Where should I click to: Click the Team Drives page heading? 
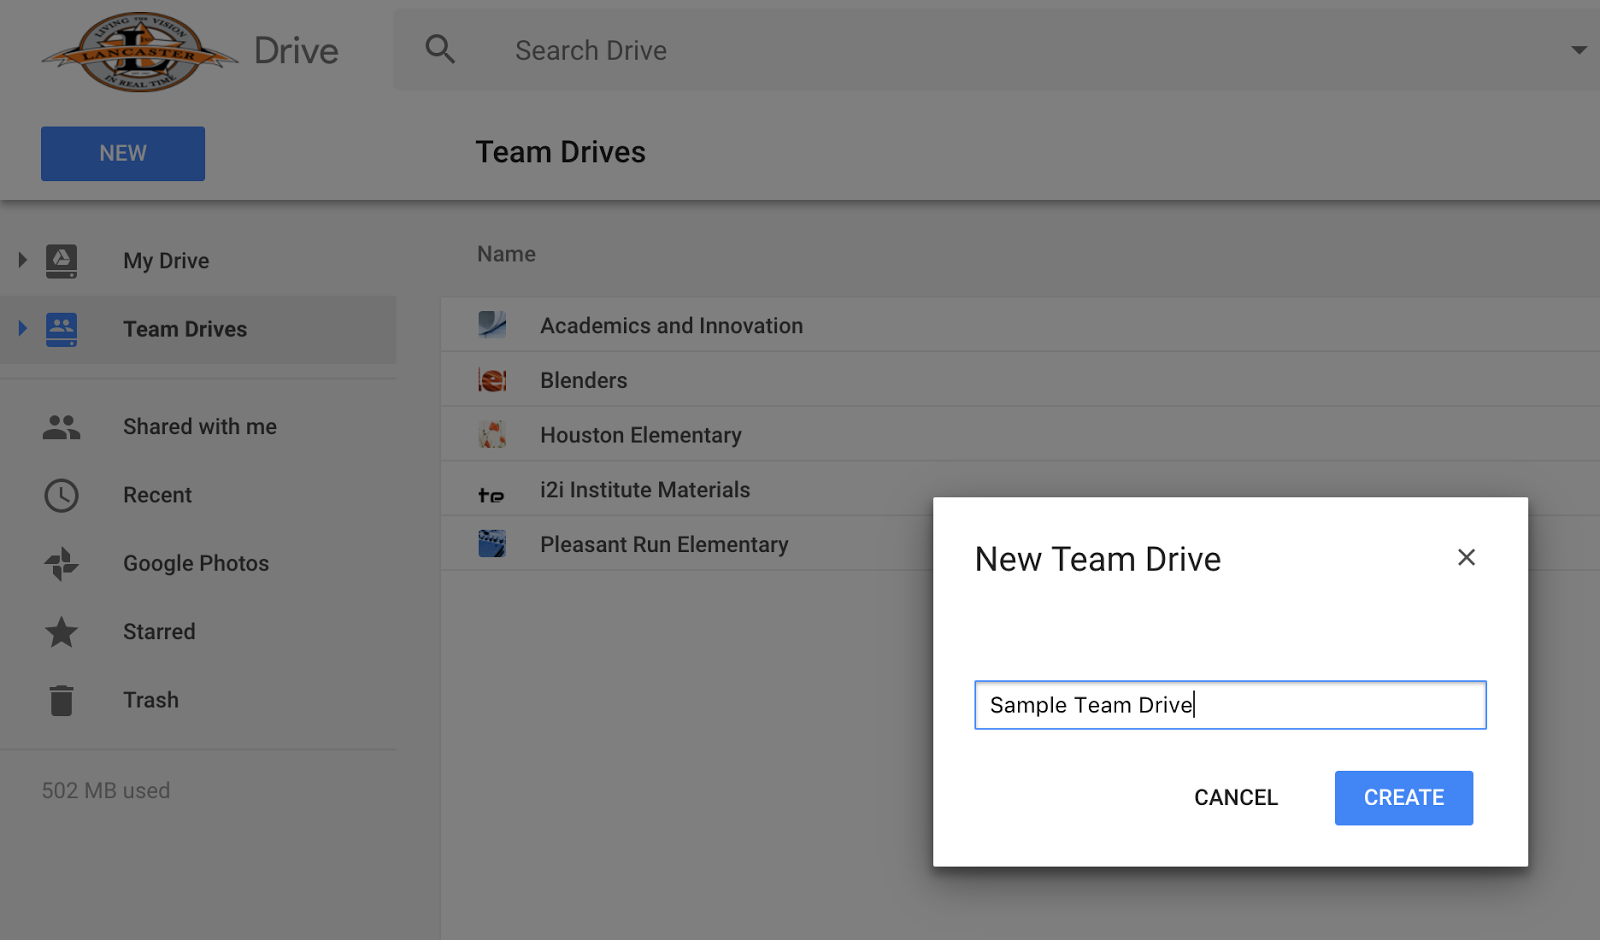click(x=561, y=152)
